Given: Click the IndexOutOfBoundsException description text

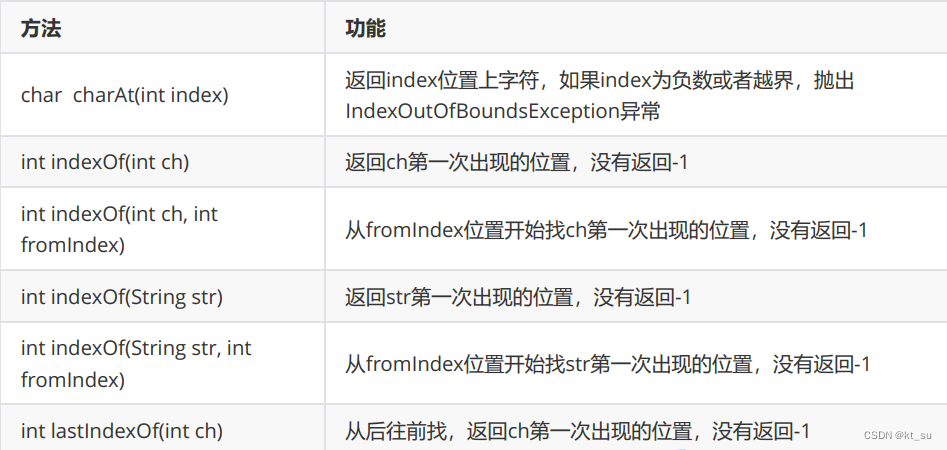Looking at the screenshot, I should pyautogui.click(x=502, y=111).
